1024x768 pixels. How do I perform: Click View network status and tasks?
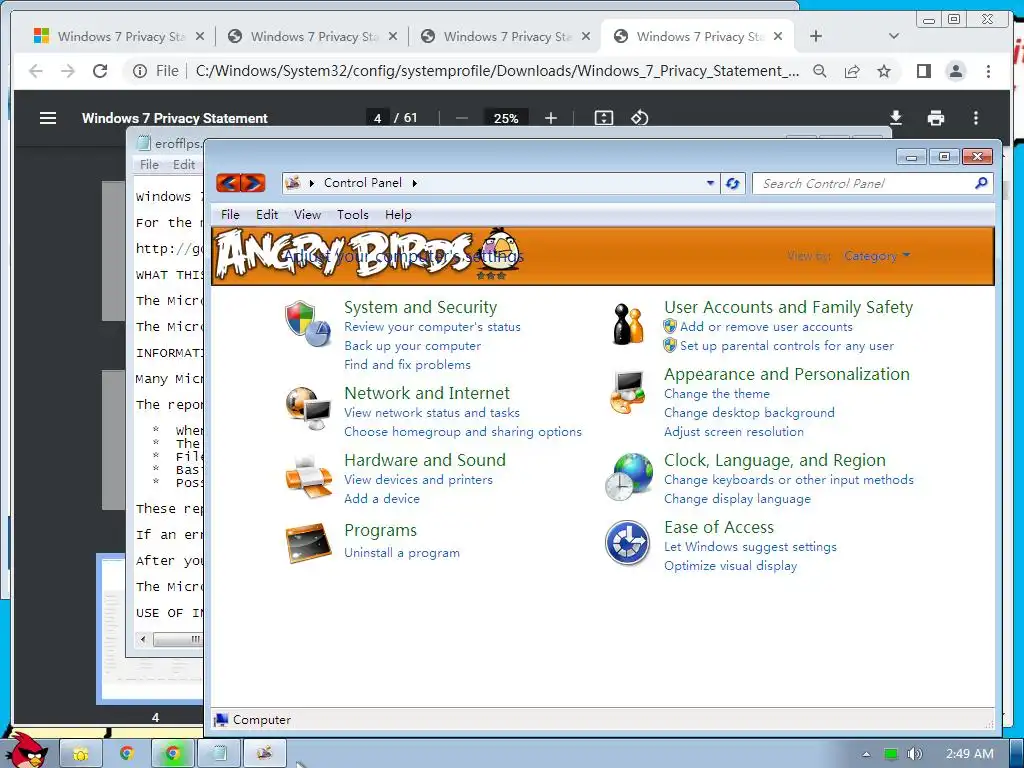pyautogui.click(x=432, y=413)
